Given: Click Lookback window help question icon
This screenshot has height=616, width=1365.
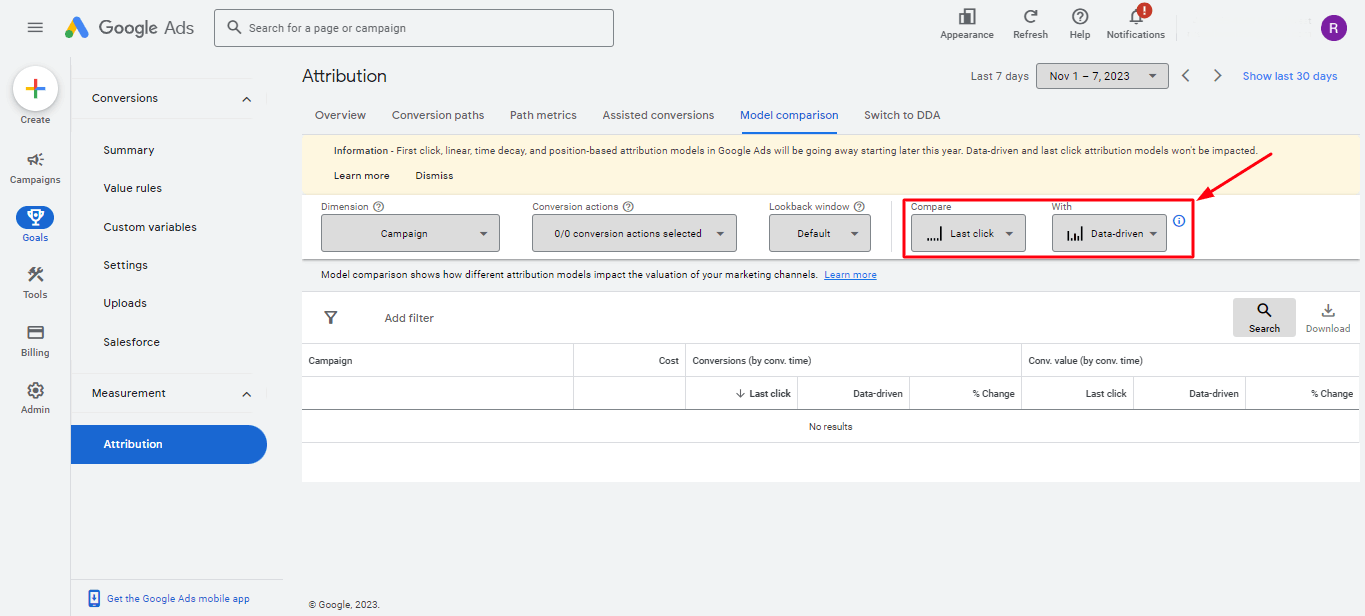Looking at the screenshot, I should tap(859, 207).
